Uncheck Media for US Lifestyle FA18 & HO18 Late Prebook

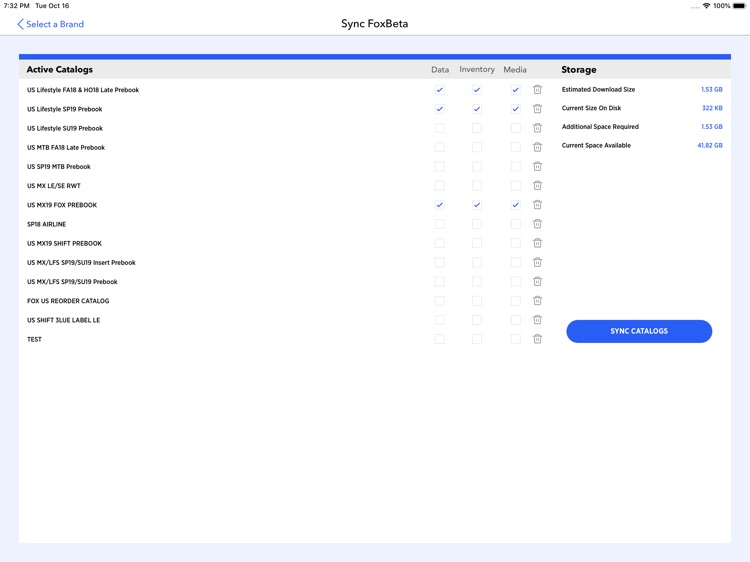coord(515,89)
